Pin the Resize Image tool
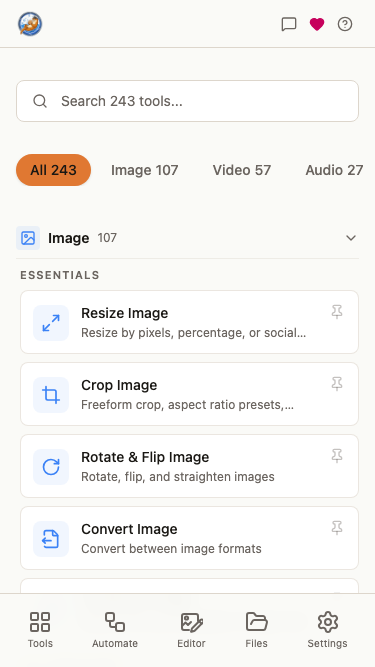This screenshot has width=375, height=667. coord(337,312)
